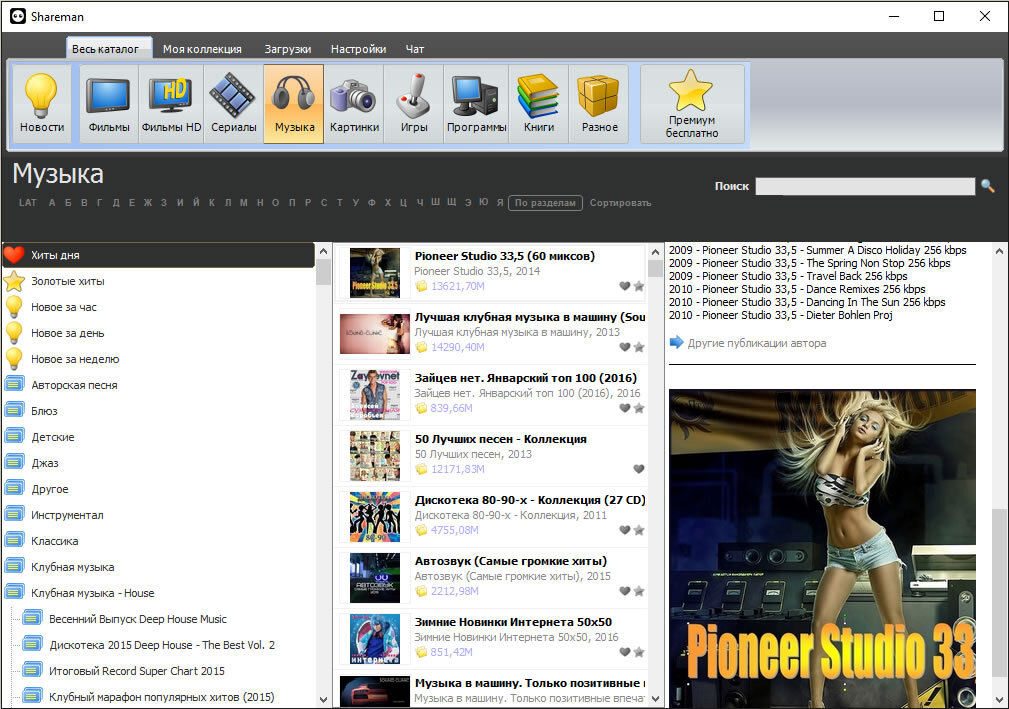This screenshot has height=709, width=1009.
Task: Open the Загрузки tab
Action: click(288, 49)
